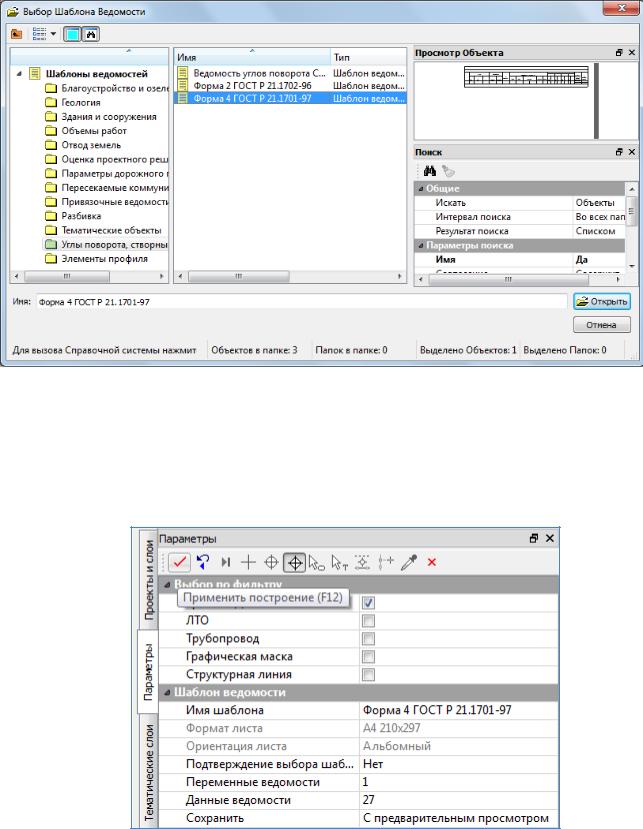Click the undo last element blue arrow icon
This screenshot has width=643, height=829.
point(203,562)
